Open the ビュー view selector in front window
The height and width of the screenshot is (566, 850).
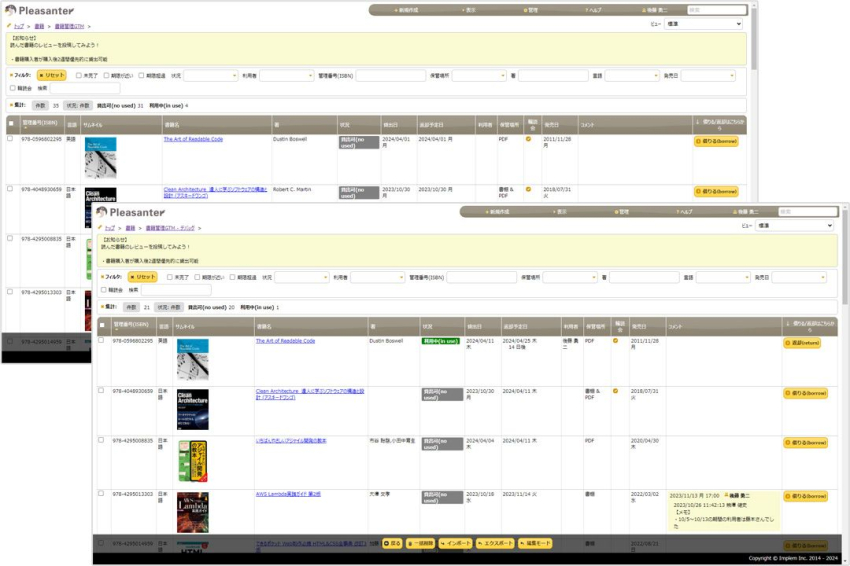pyautogui.click(x=795, y=226)
